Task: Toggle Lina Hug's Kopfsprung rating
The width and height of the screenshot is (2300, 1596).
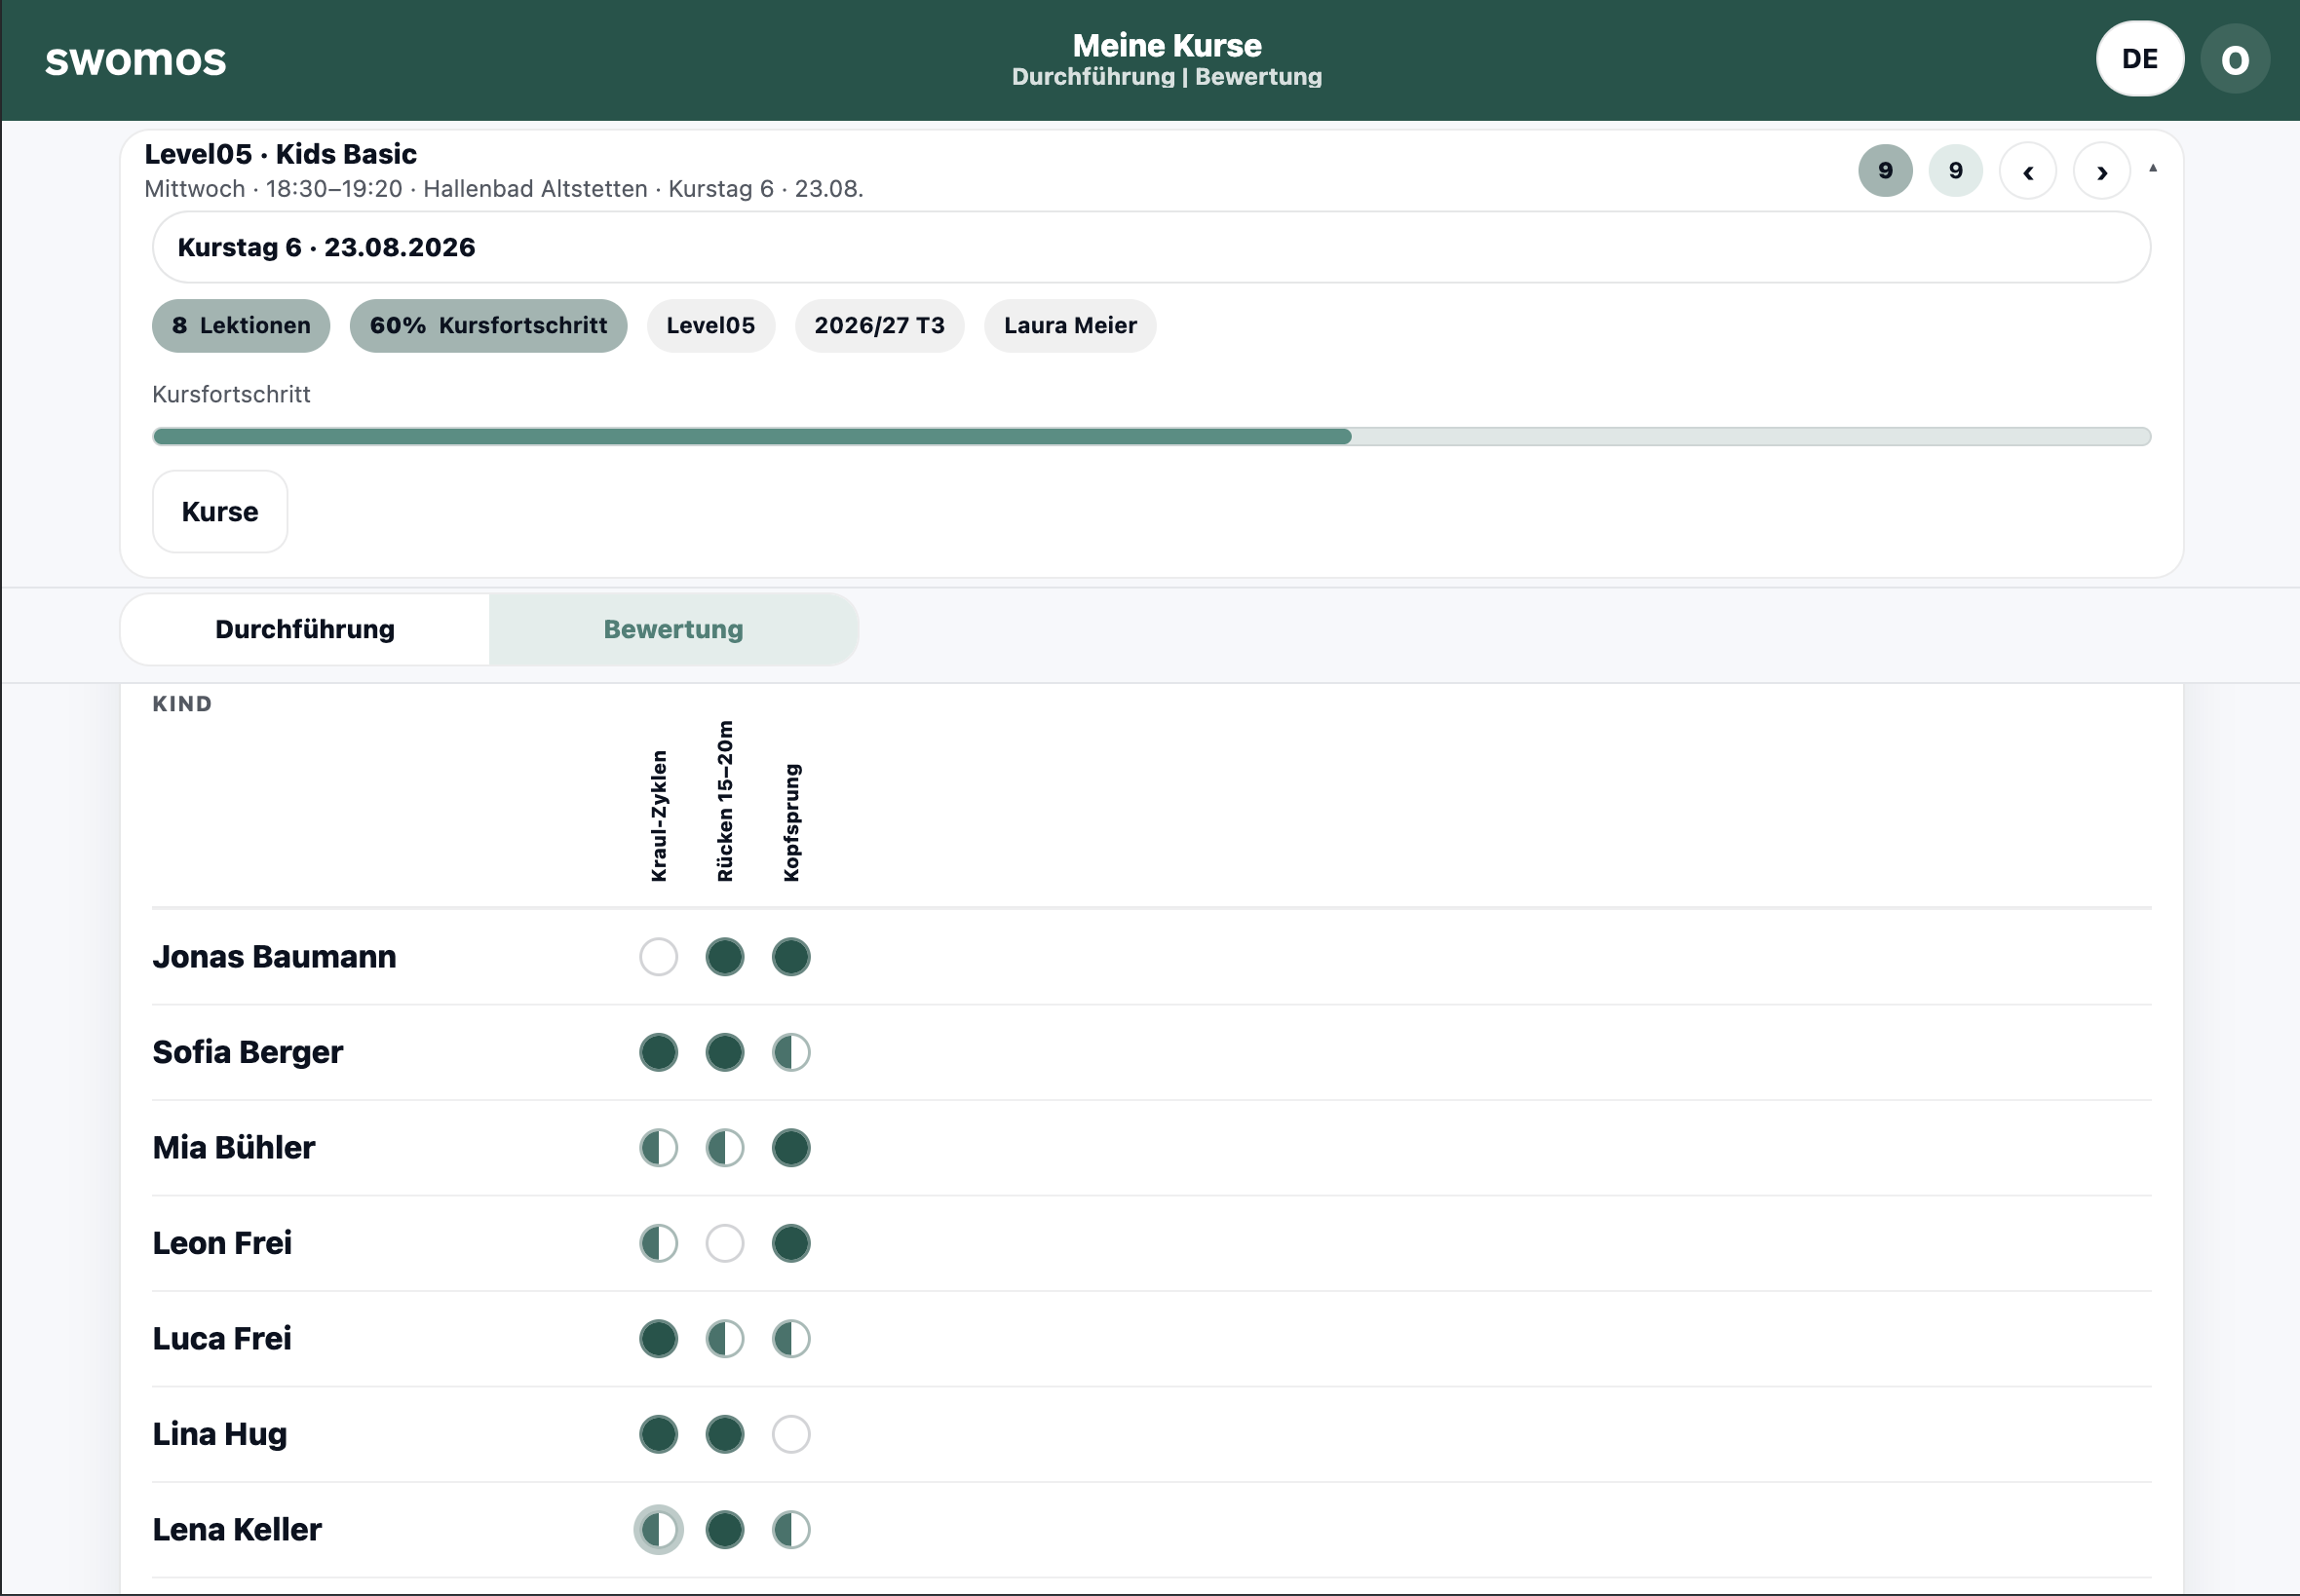Action: [x=790, y=1434]
